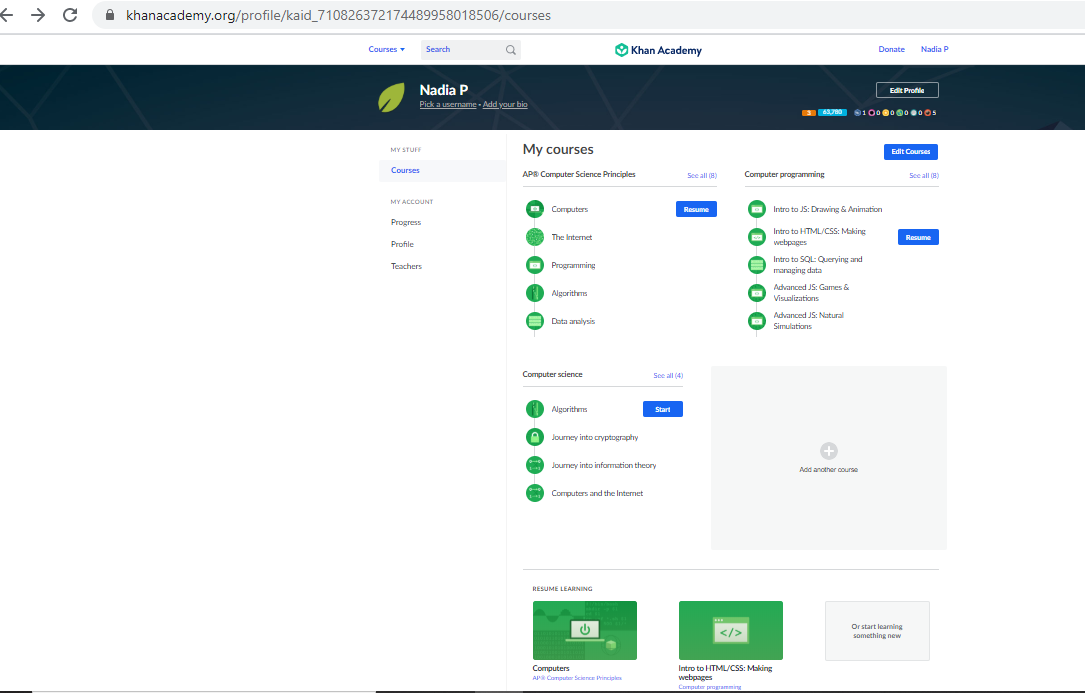Viewport: 1085px width, 693px height.
Task: Click the Data analysis unit text
Action: click(573, 321)
